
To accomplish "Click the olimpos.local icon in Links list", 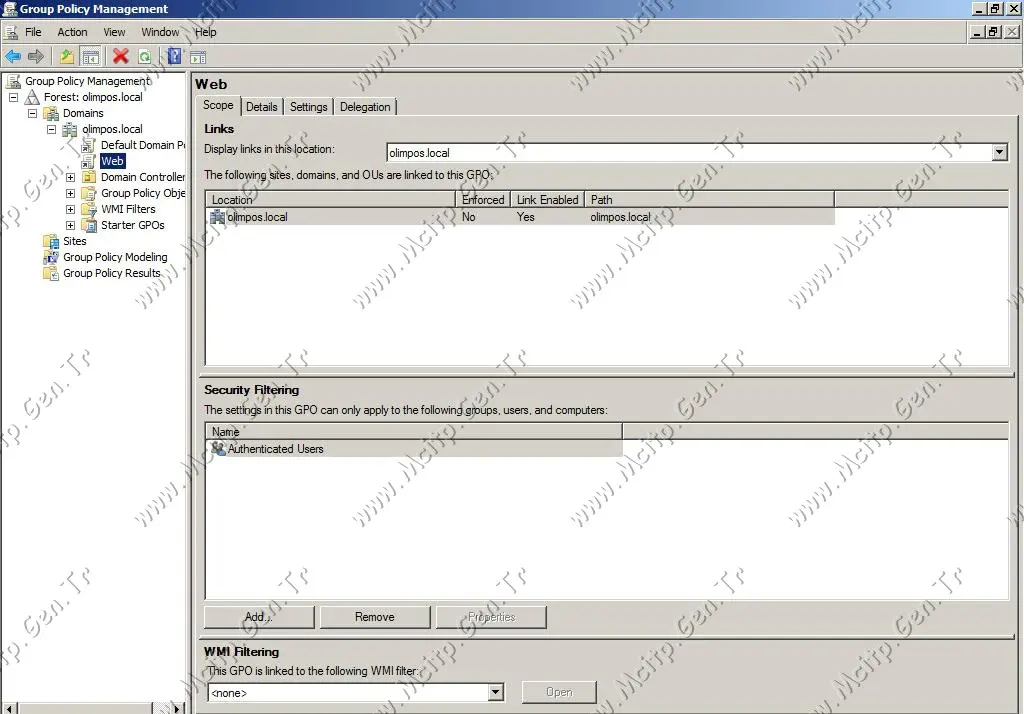I will click(217, 216).
